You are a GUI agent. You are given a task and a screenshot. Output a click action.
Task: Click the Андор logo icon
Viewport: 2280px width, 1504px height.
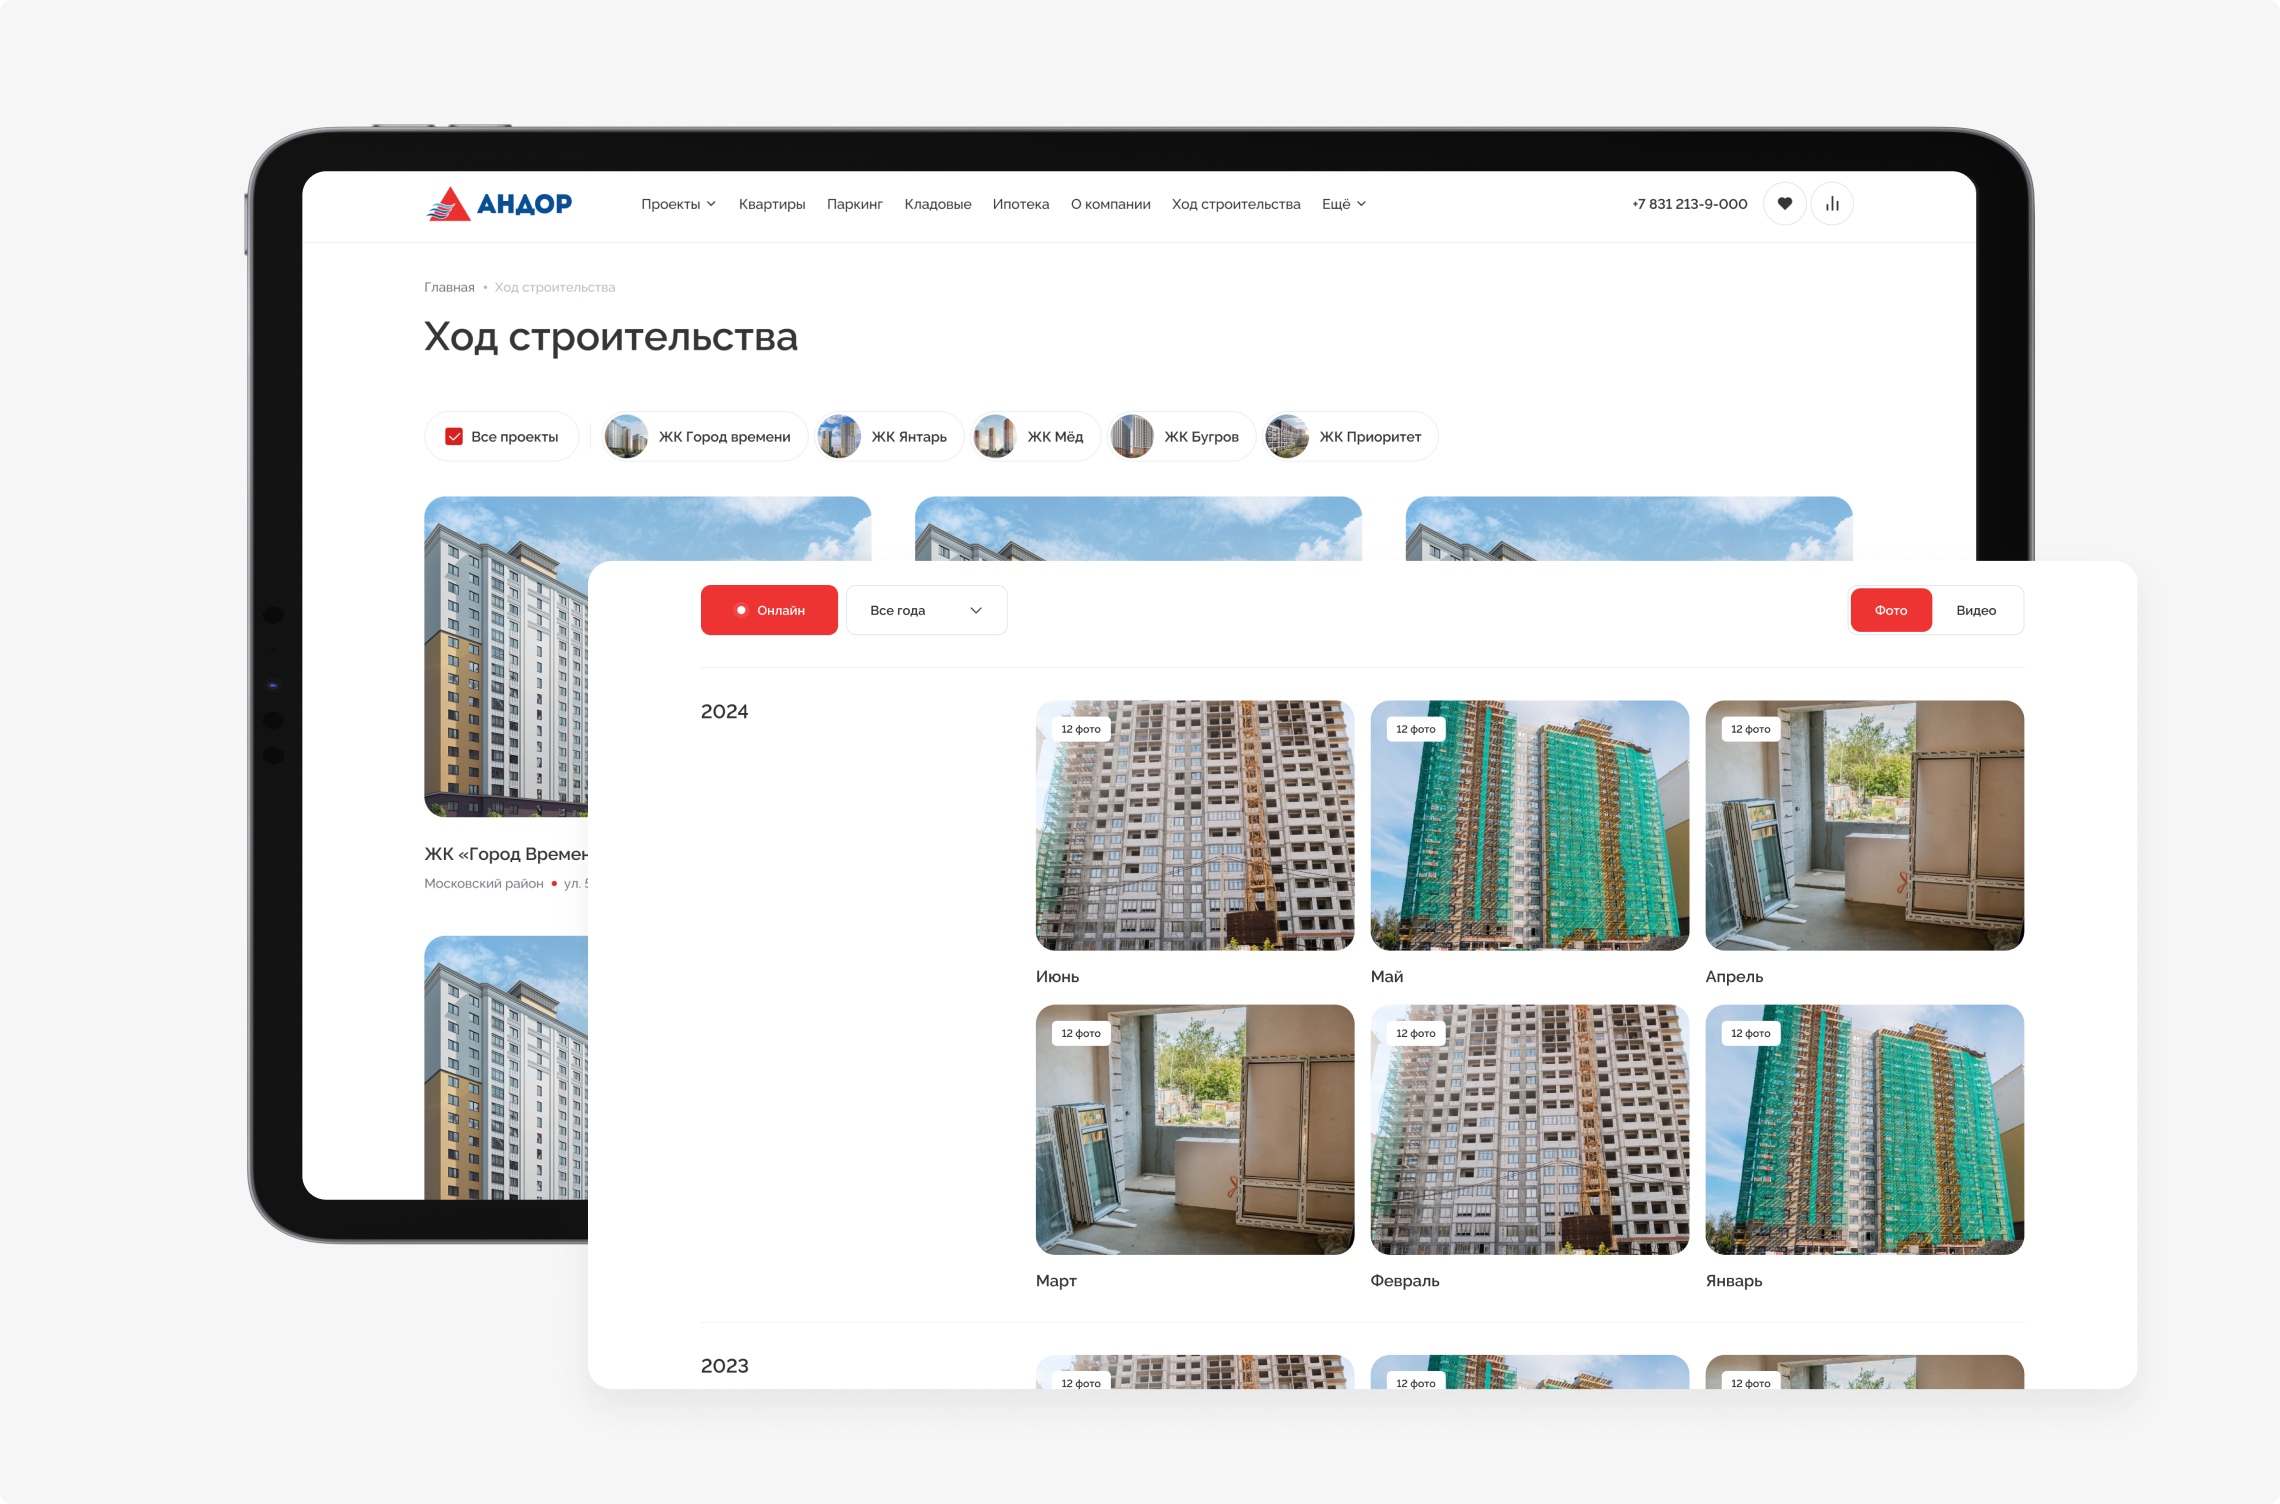click(x=449, y=204)
